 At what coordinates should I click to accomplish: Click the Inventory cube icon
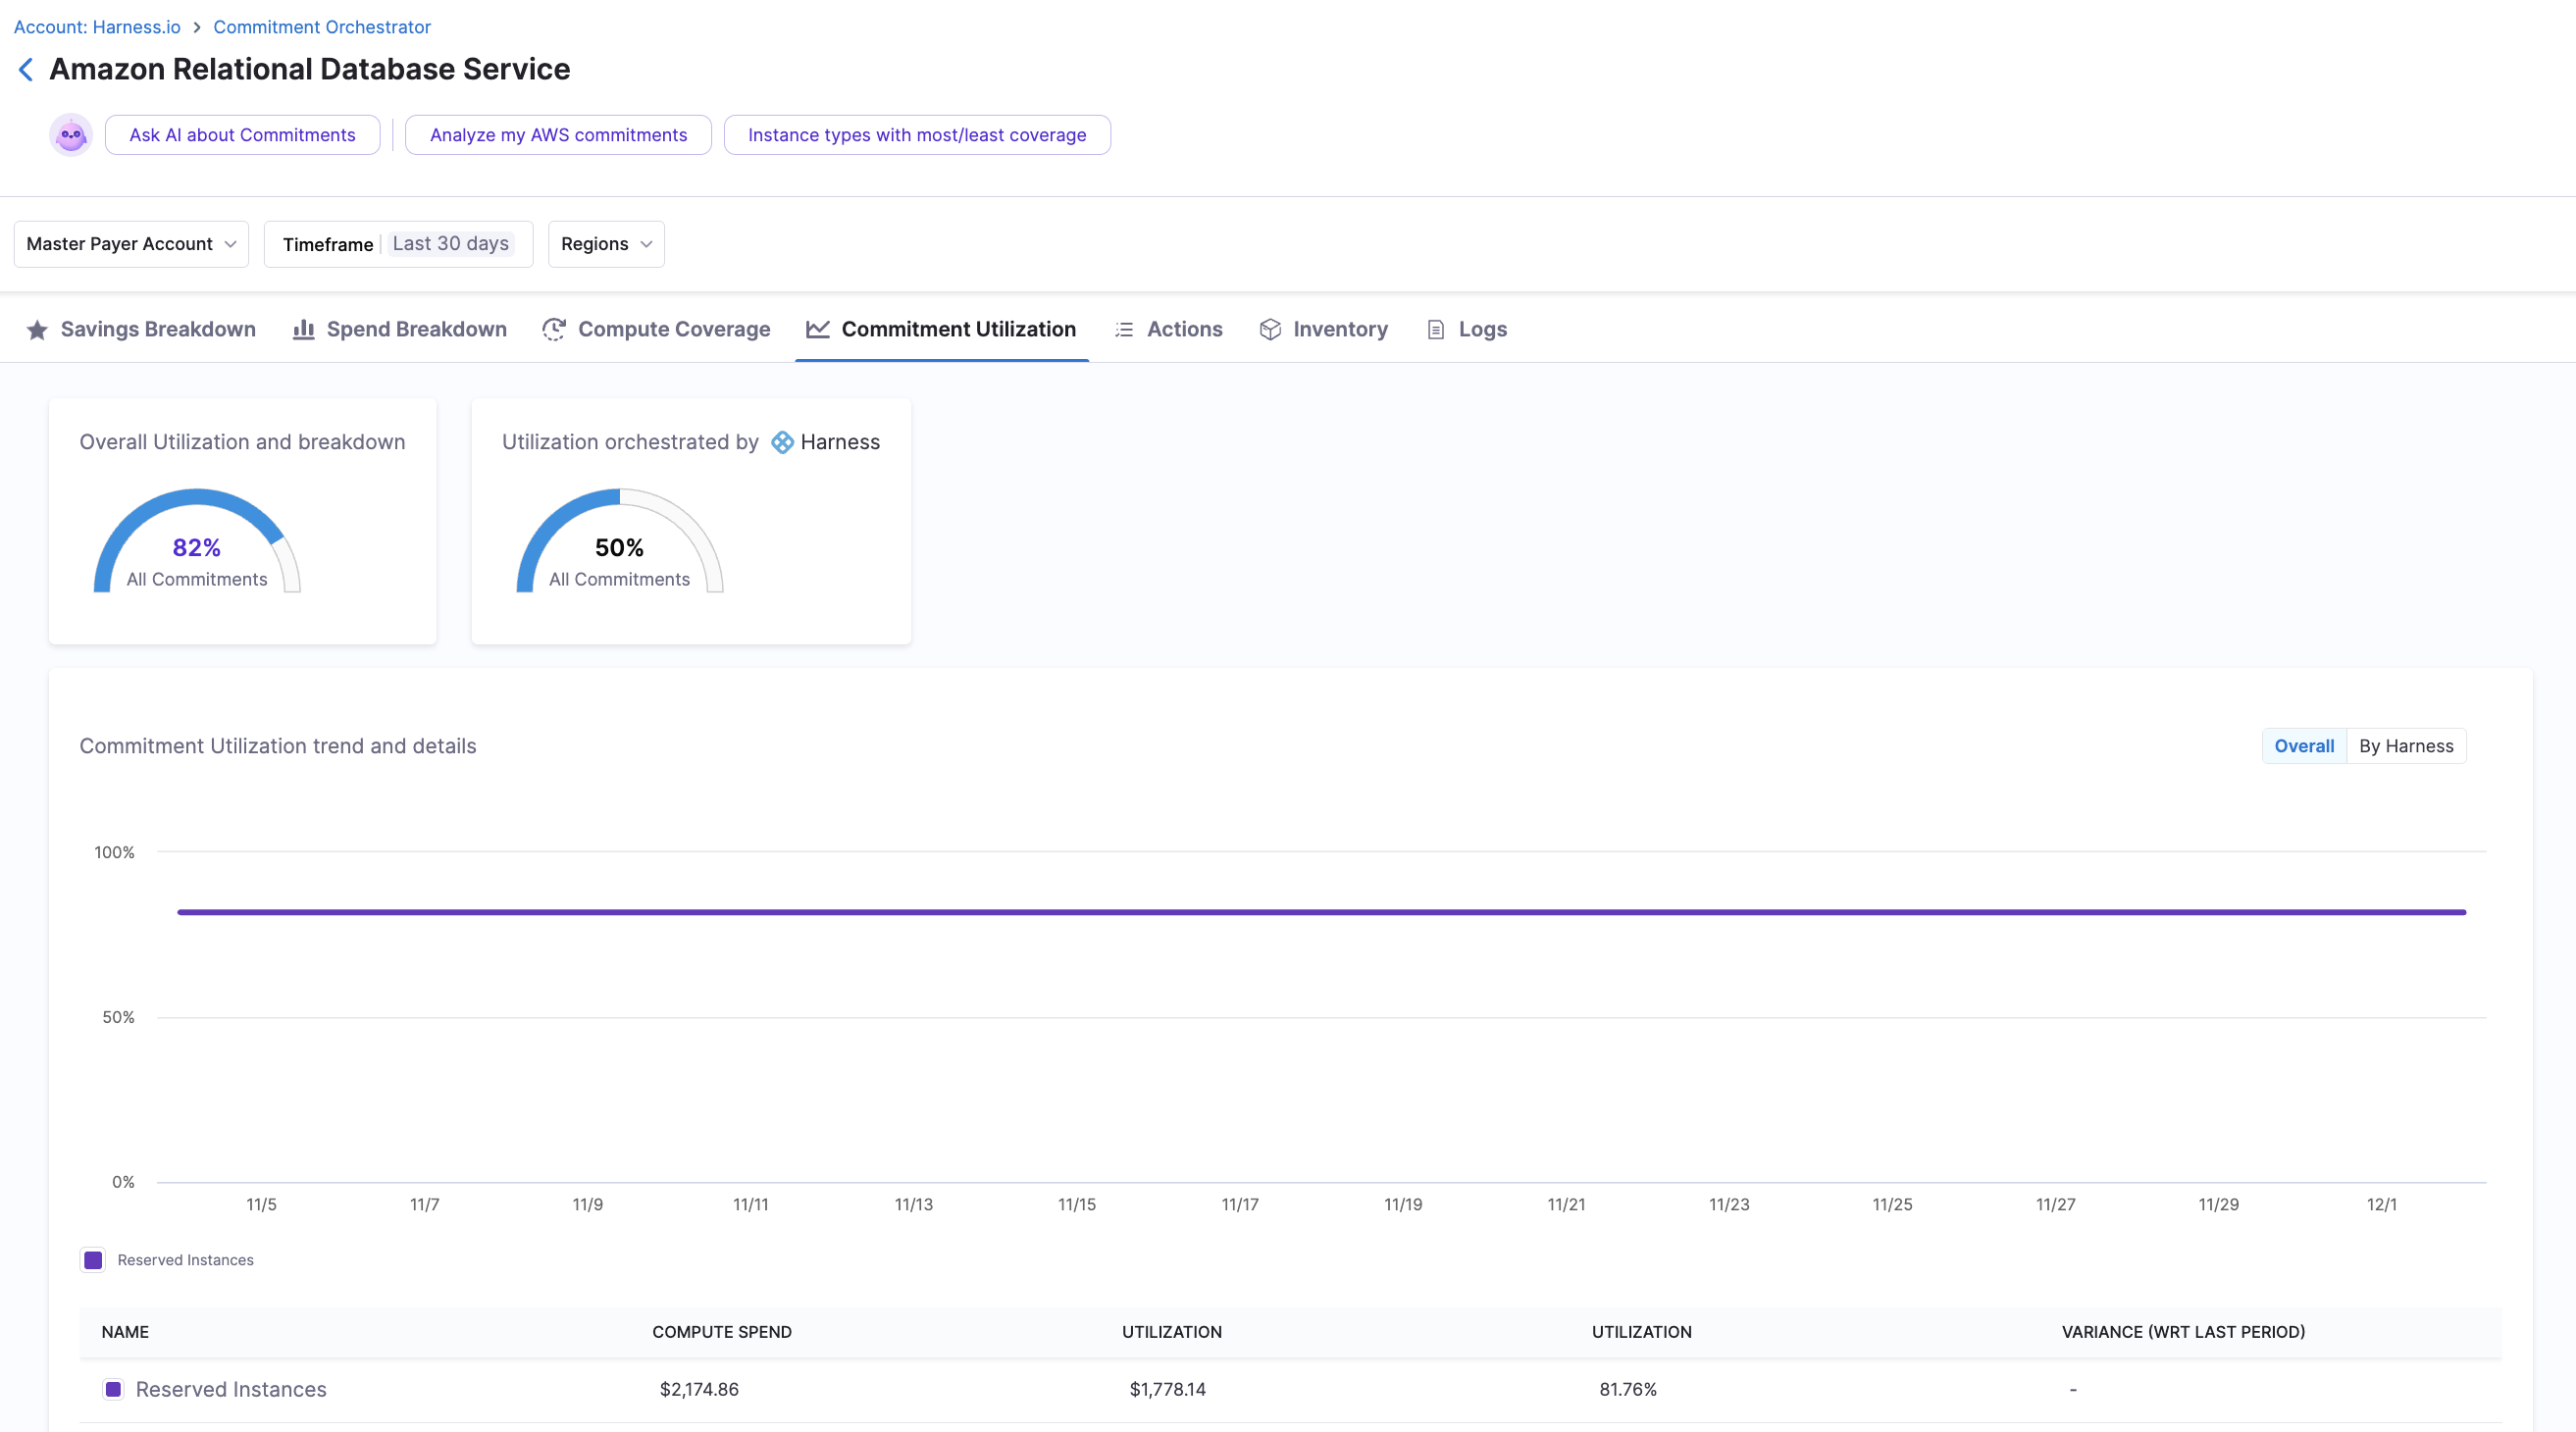tap(1270, 330)
